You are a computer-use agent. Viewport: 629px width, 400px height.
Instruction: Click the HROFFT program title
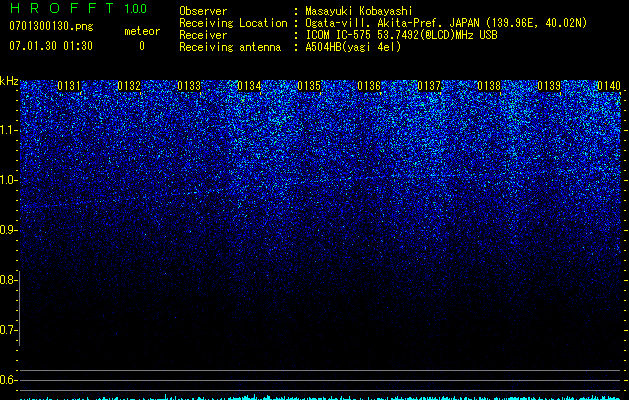[62, 8]
